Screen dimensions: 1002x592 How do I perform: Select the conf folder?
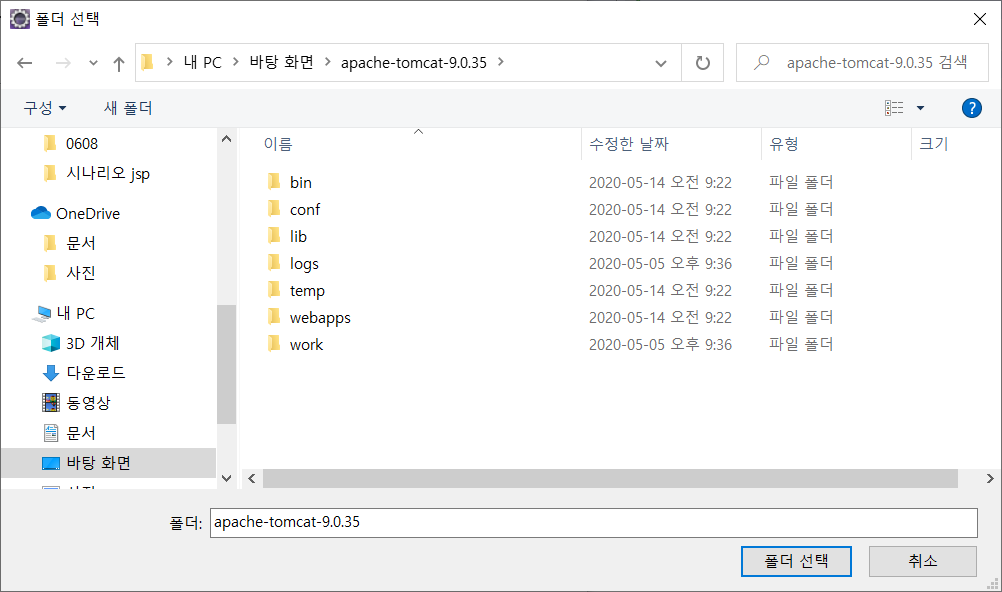click(x=305, y=209)
